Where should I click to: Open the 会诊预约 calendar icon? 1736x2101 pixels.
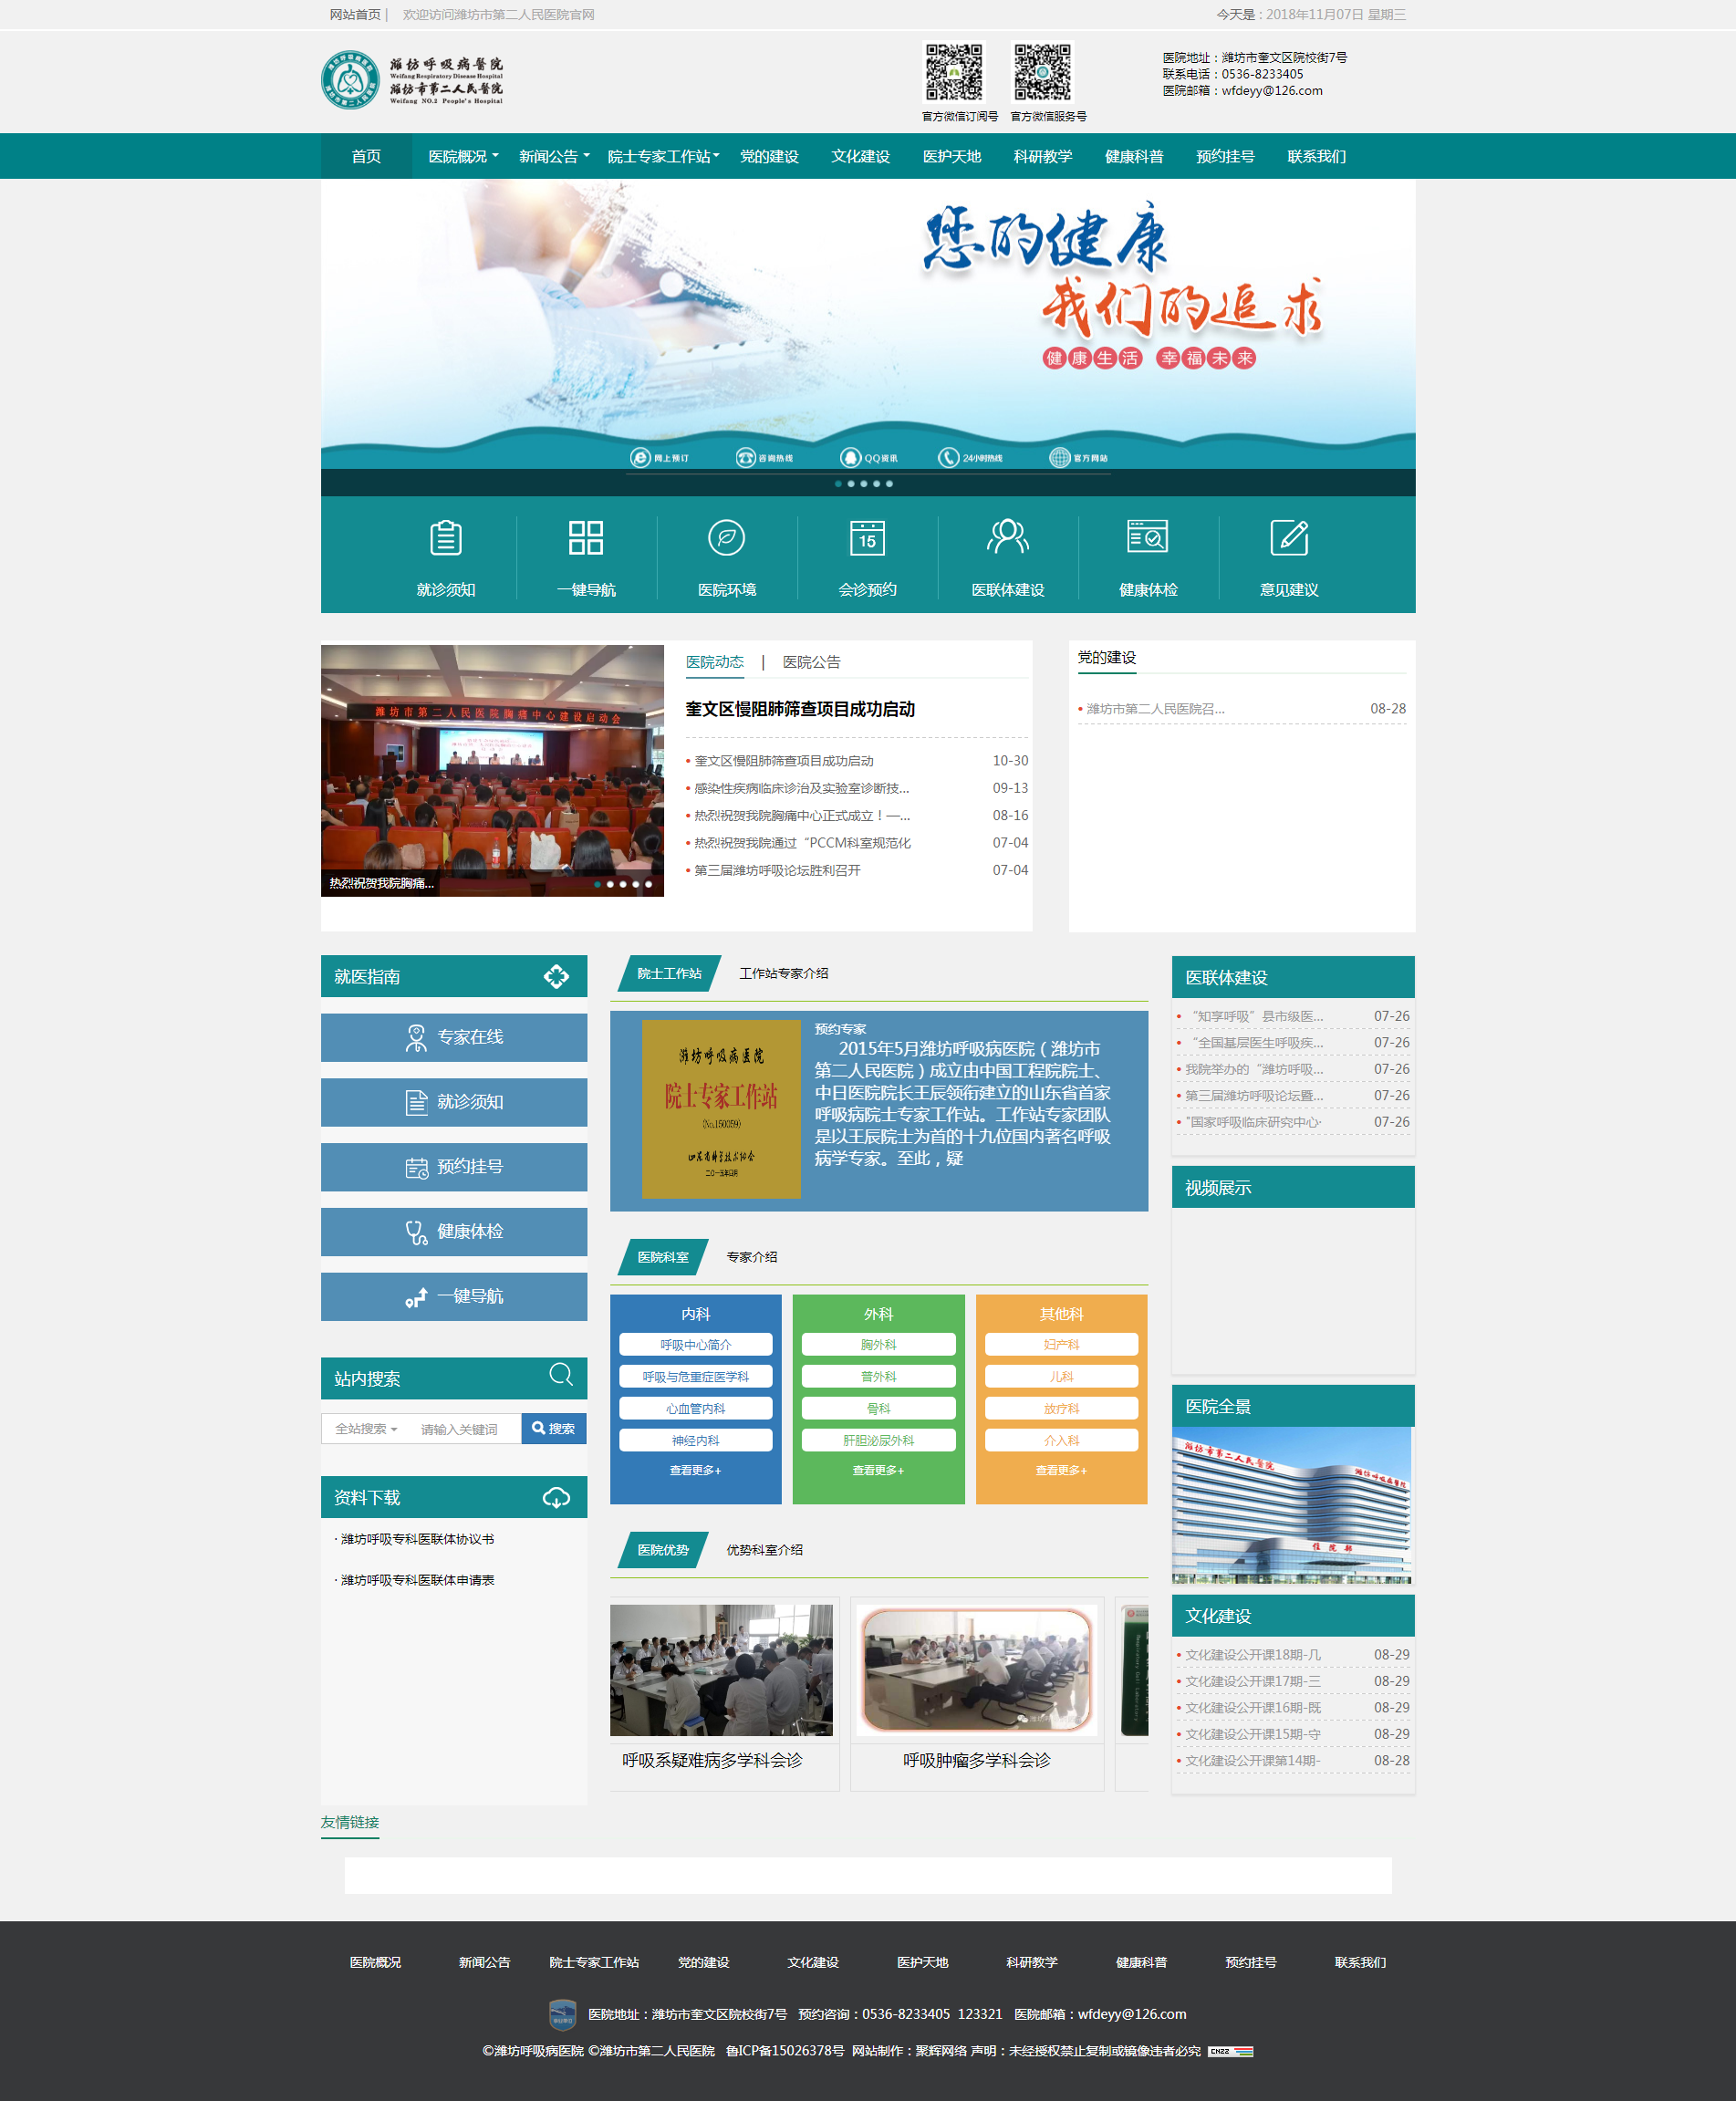[866, 538]
